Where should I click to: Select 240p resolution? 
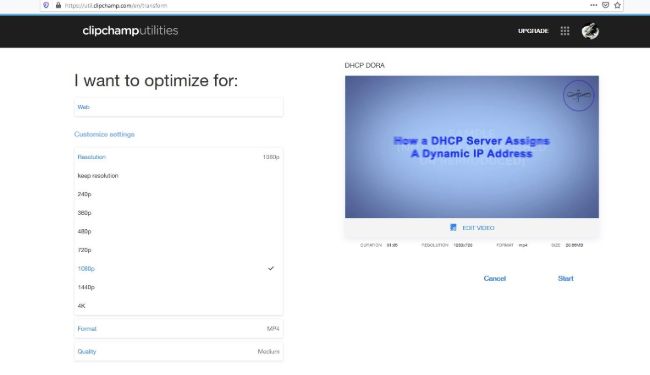click(x=179, y=194)
